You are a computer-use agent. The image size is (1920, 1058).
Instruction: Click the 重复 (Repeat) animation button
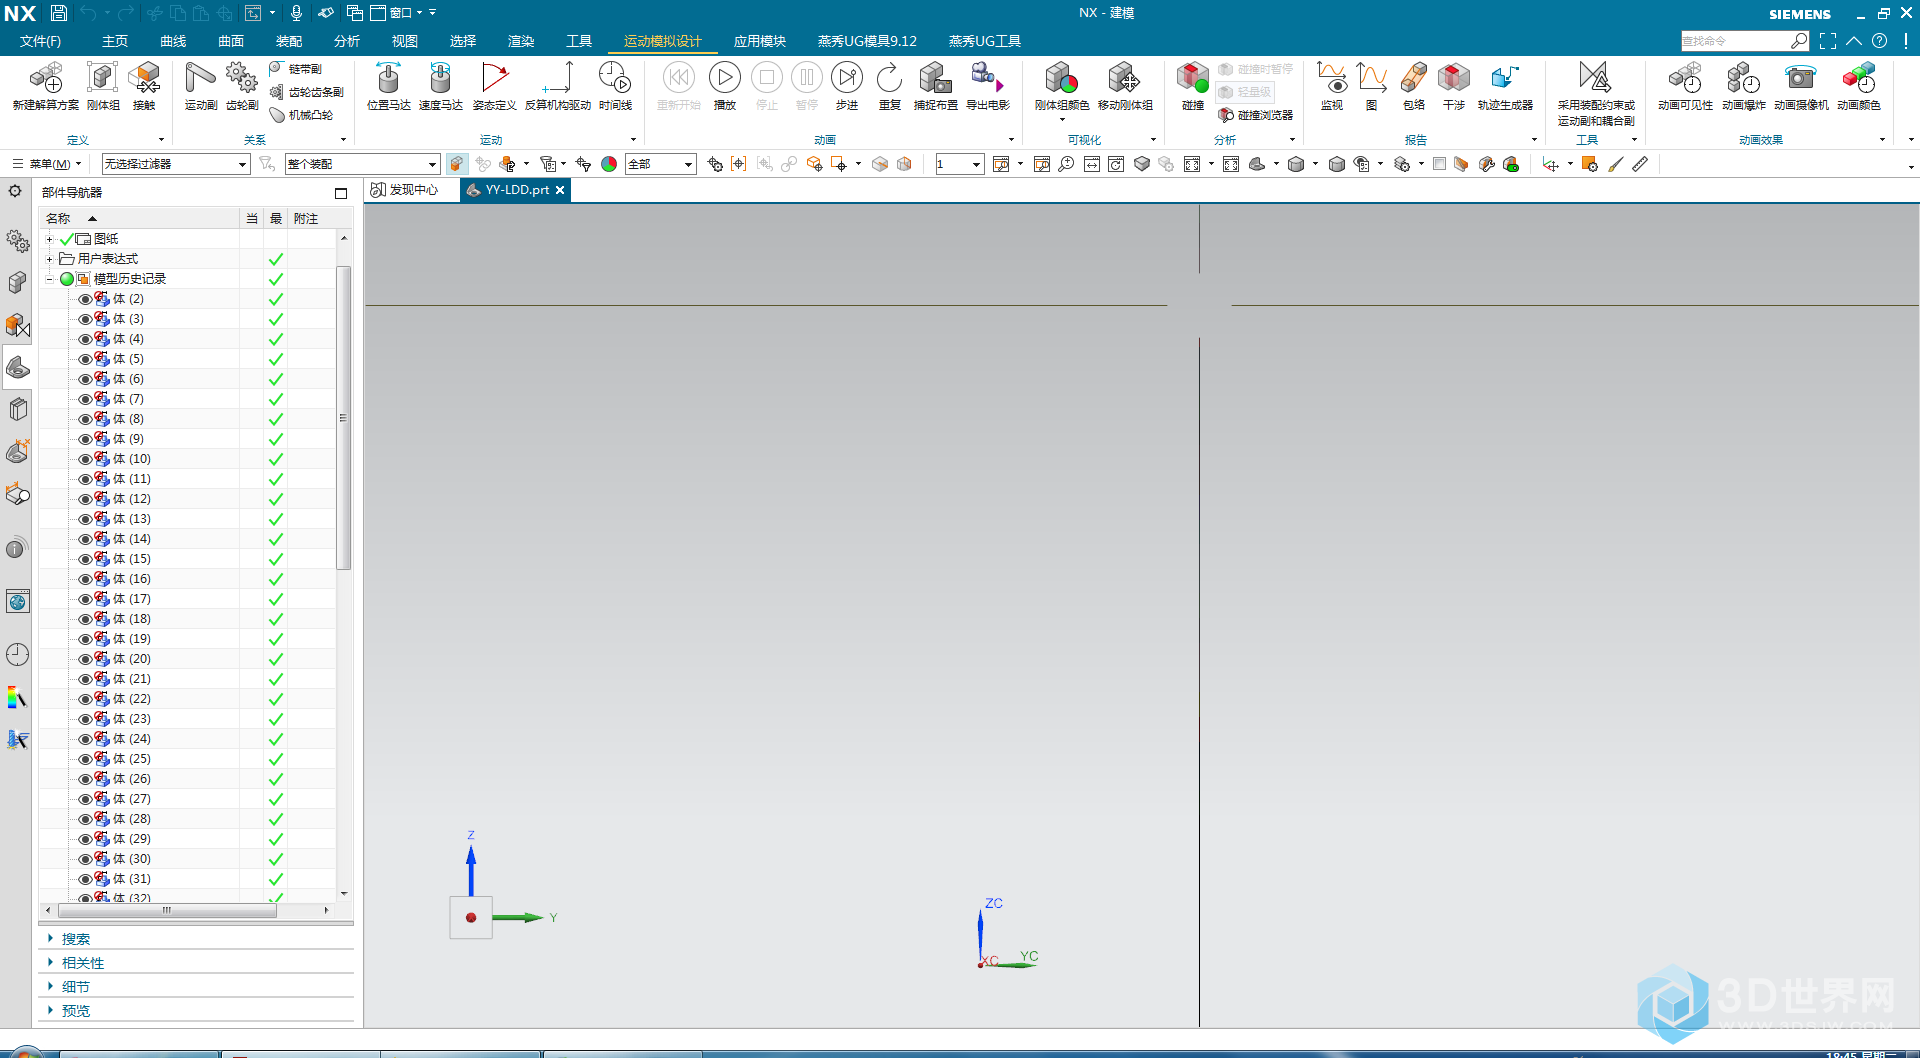[x=890, y=85]
